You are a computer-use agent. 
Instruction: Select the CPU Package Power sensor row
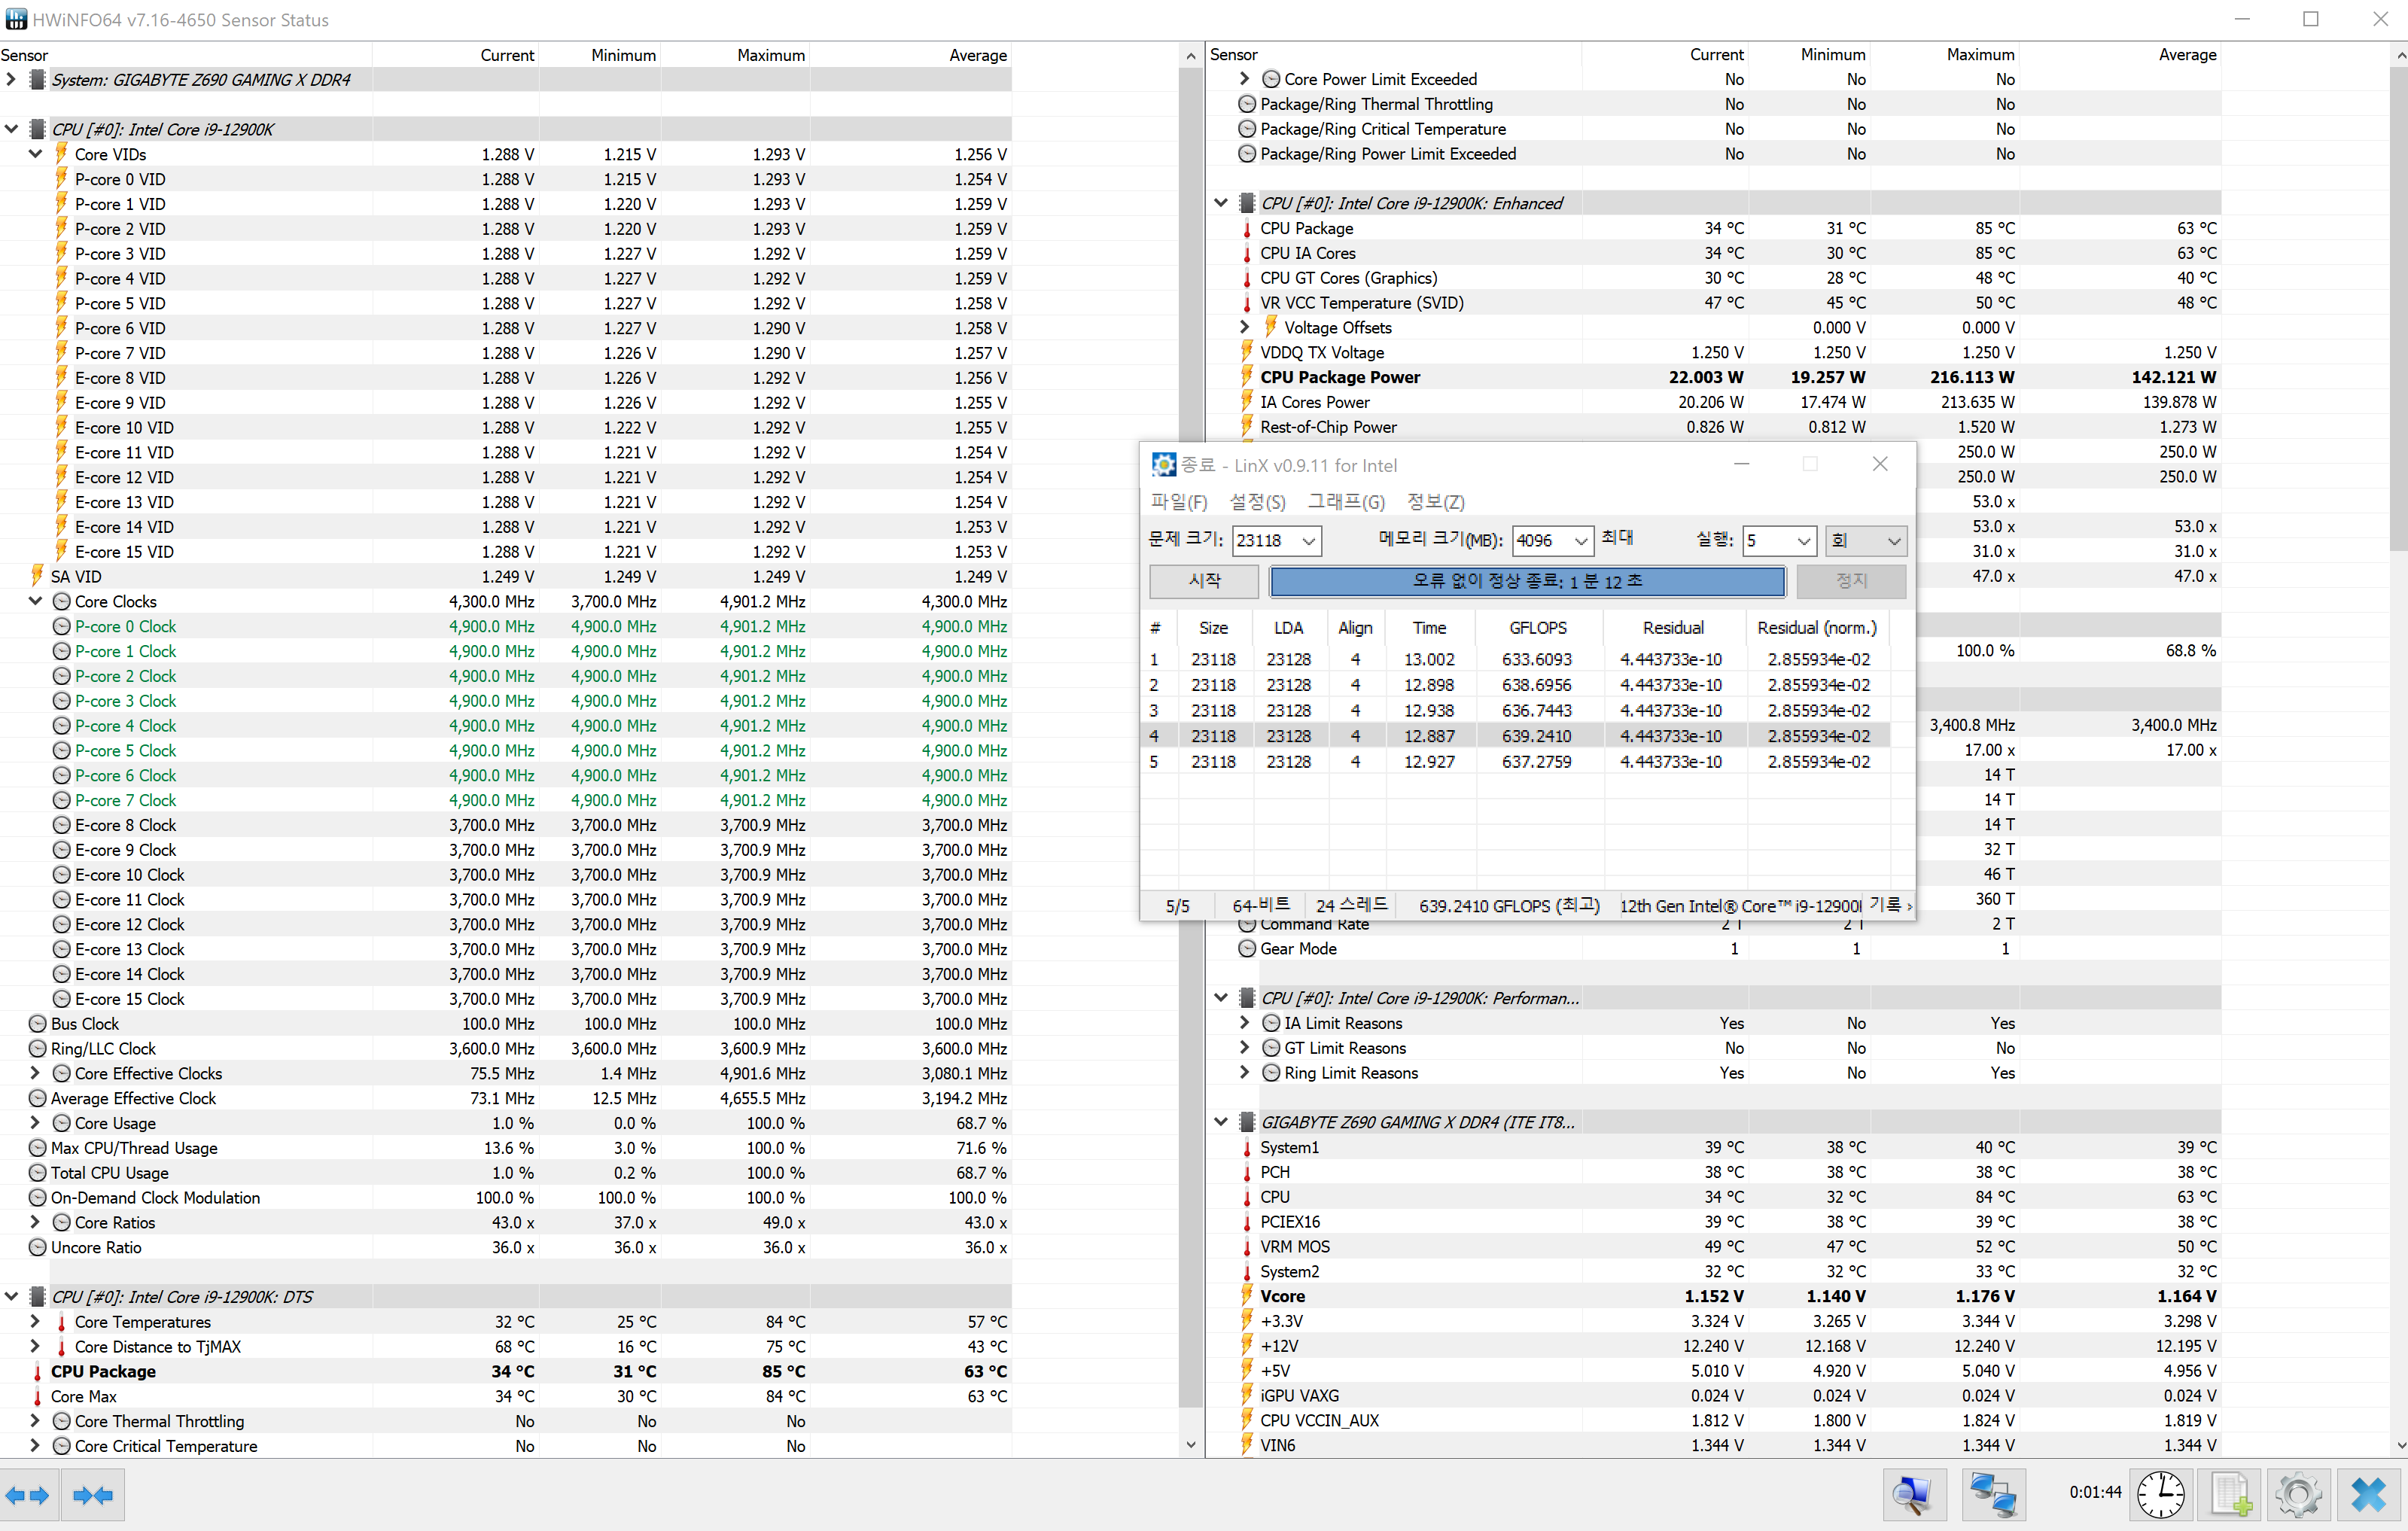pos(1339,377)
